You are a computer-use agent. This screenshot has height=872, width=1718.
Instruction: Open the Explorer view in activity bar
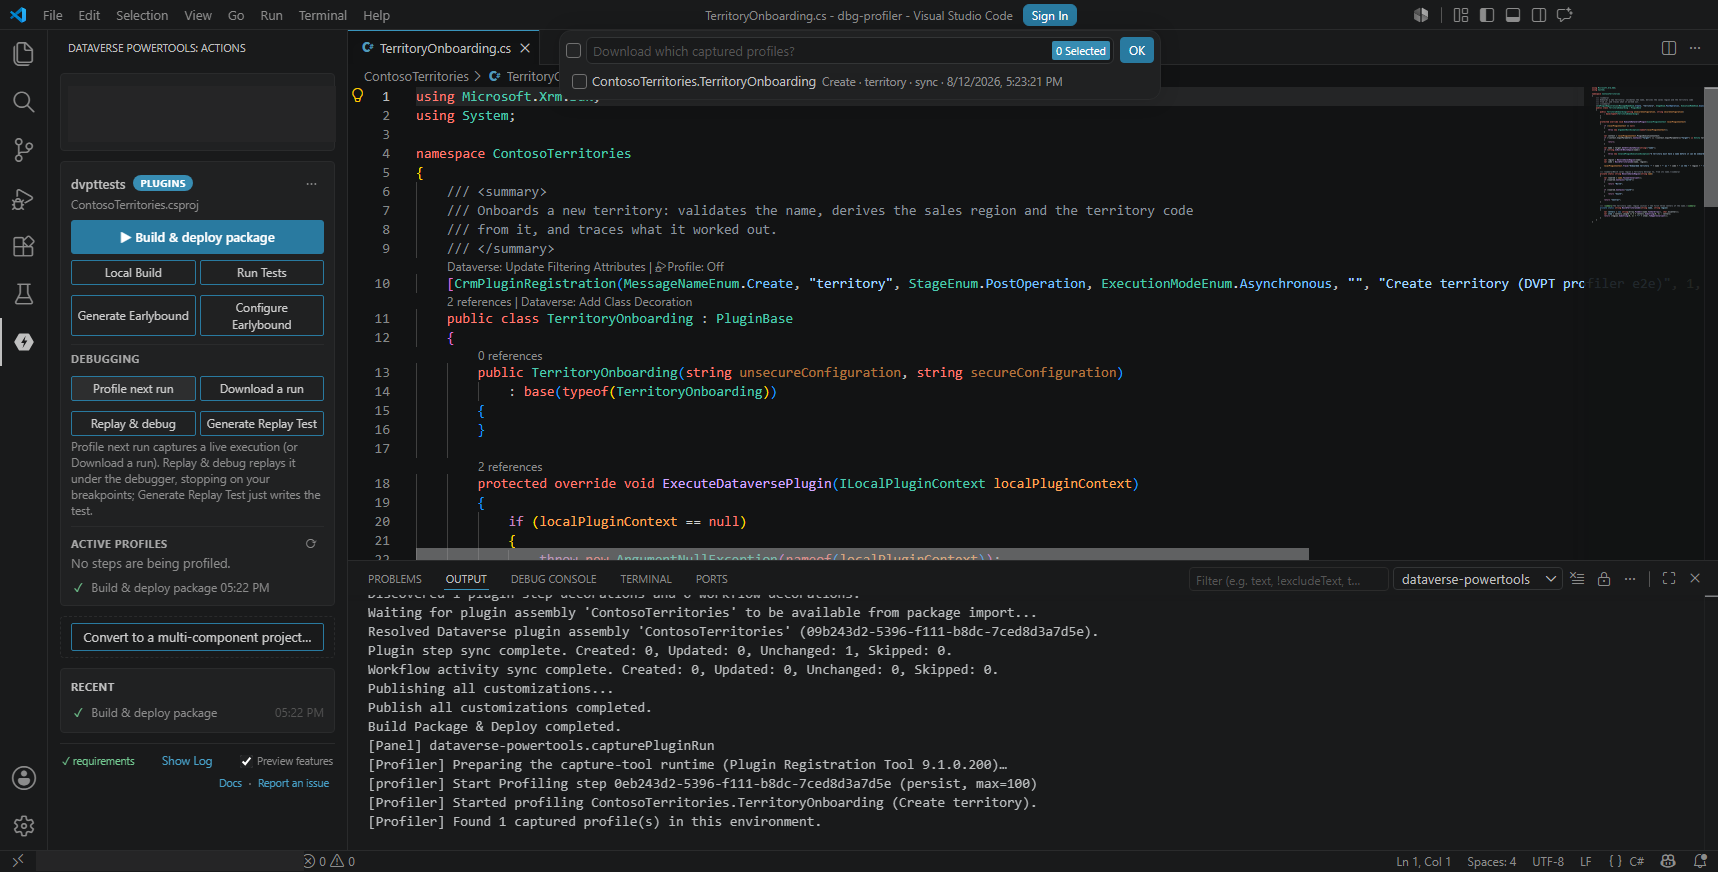tap(23, 53)
